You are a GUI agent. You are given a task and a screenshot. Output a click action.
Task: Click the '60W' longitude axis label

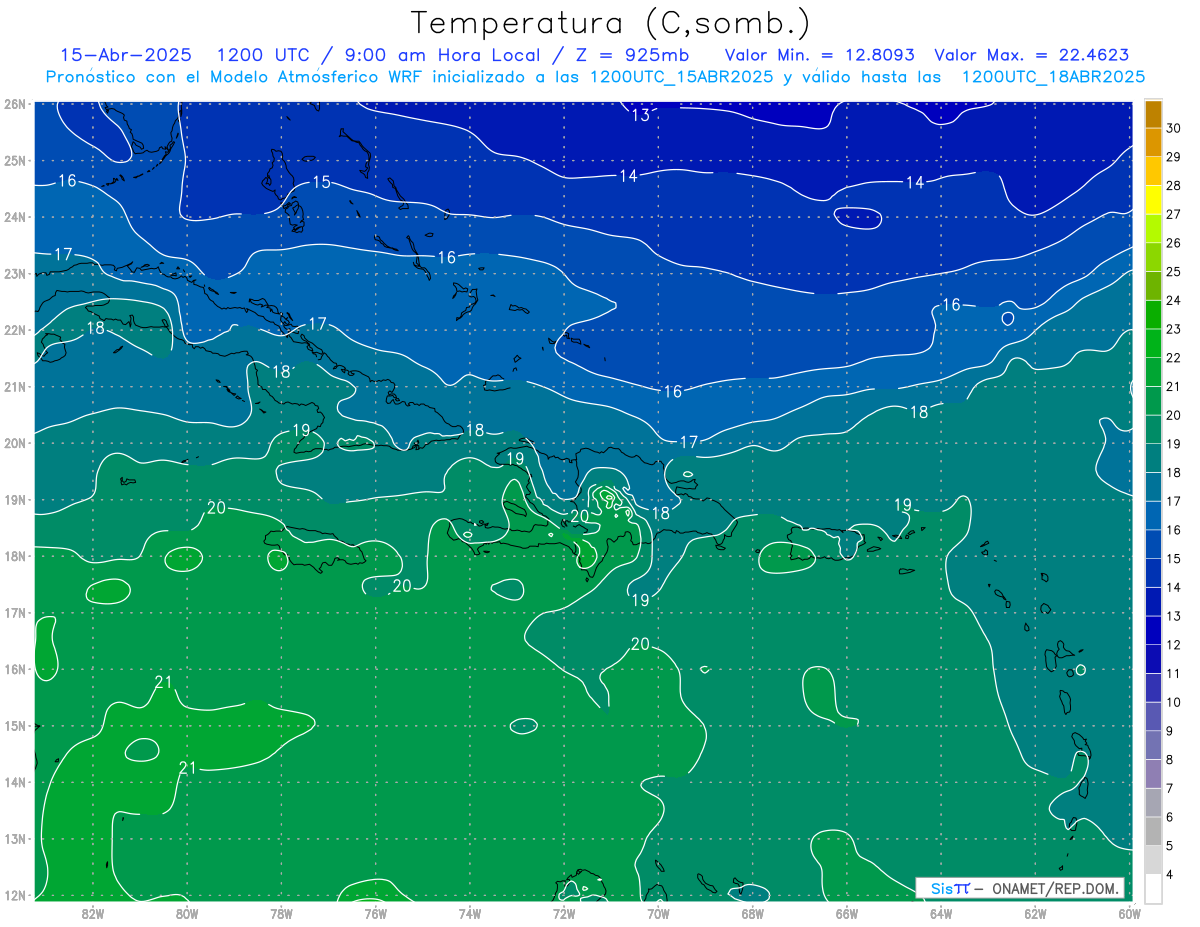tap(1129, 913)
